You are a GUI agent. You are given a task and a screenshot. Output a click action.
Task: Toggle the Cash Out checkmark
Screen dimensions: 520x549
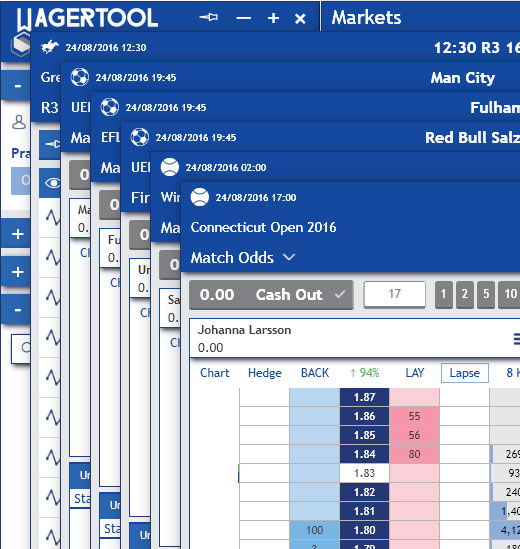coord(340,294)
